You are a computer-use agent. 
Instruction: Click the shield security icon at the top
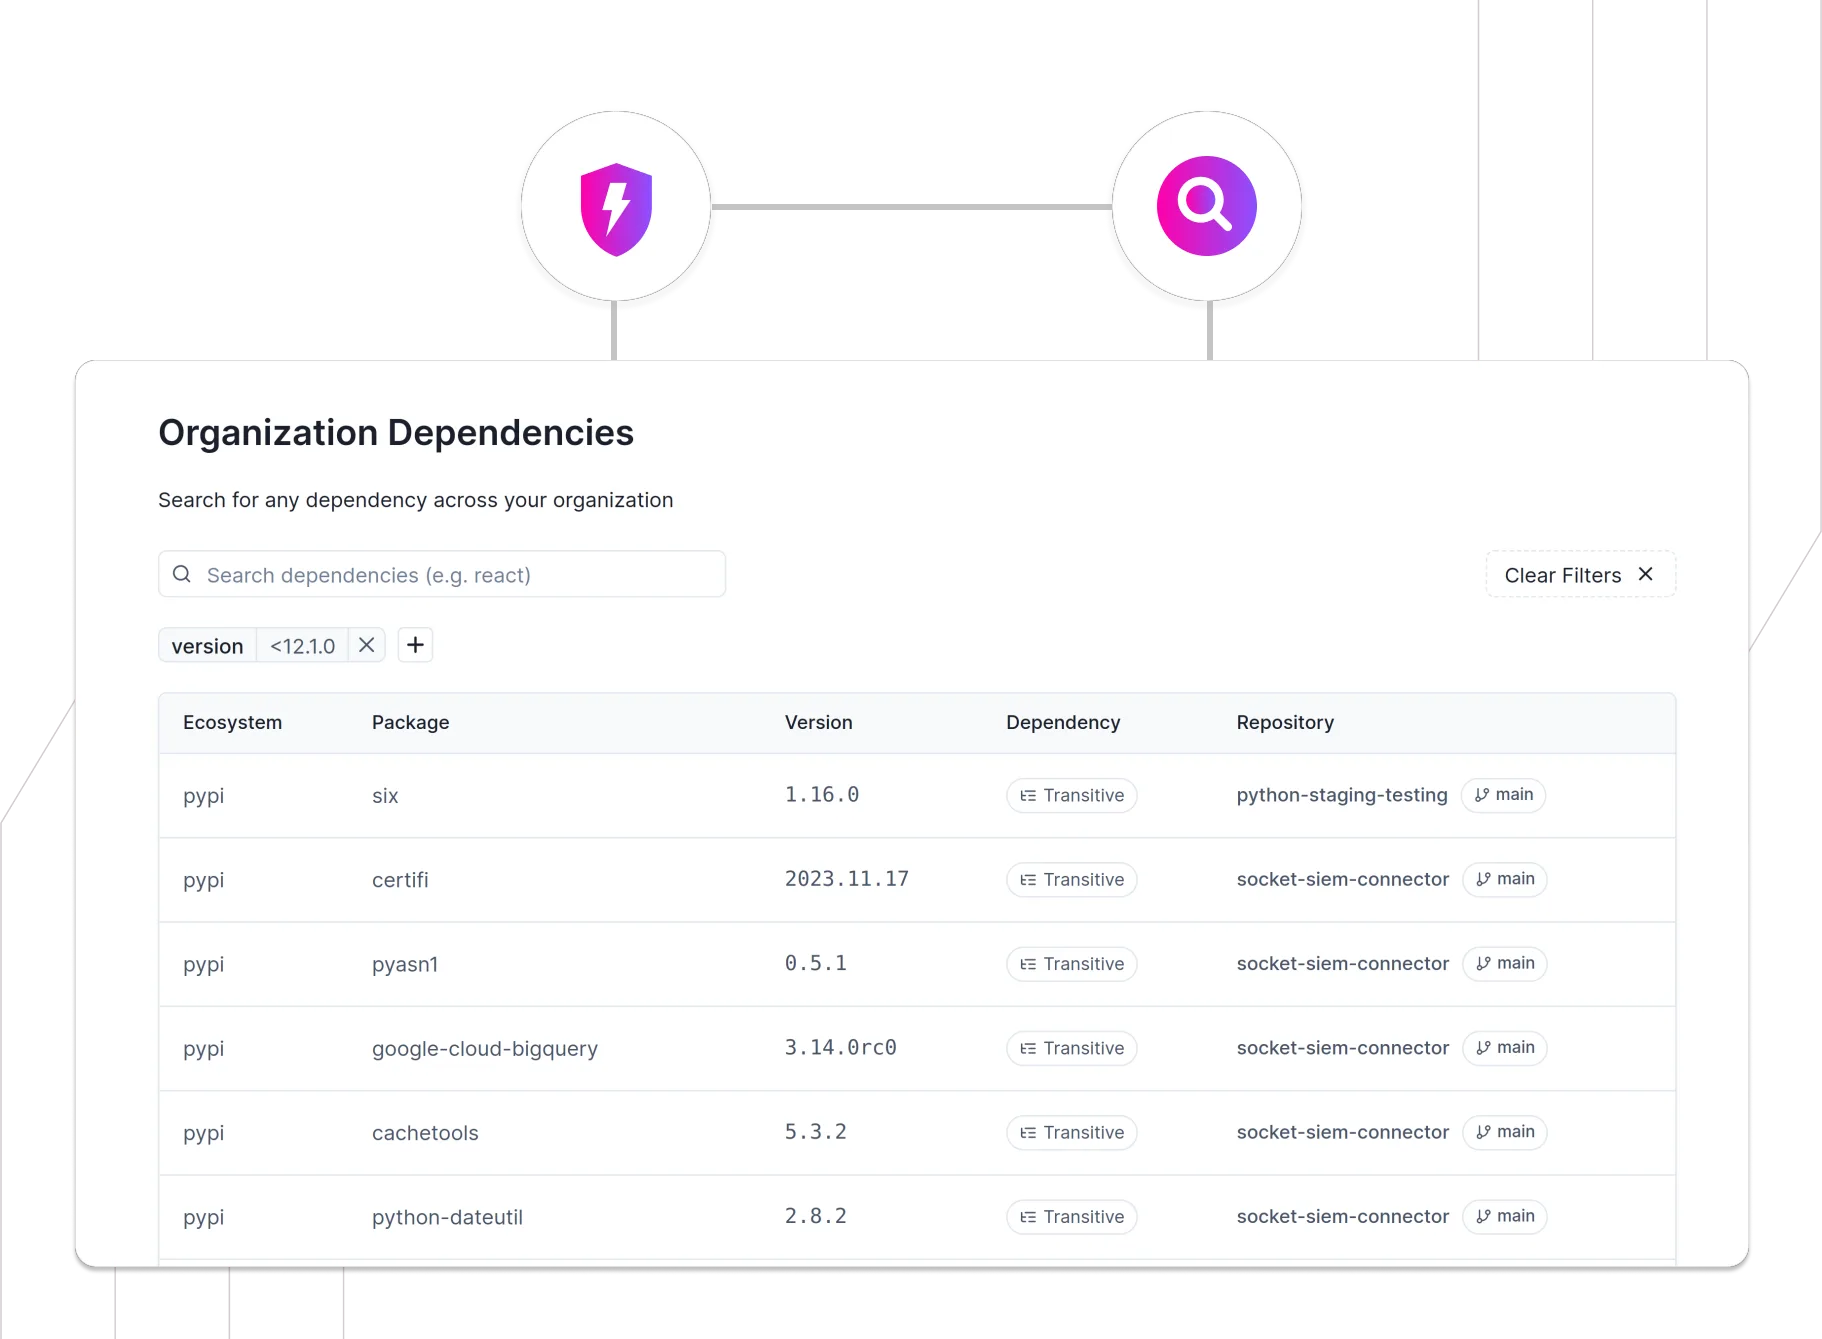(615, 205)
